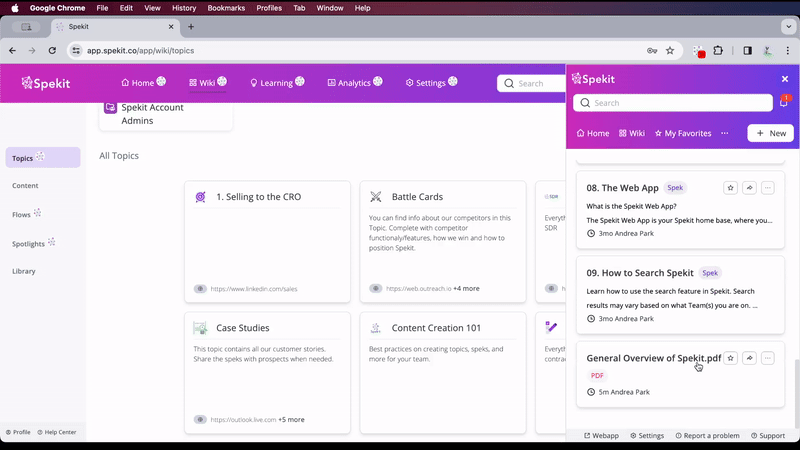Screen dimensions: 800x450
Task: Toggle eye icon beside web.outreach.io URL
Action: coord(376,288)
